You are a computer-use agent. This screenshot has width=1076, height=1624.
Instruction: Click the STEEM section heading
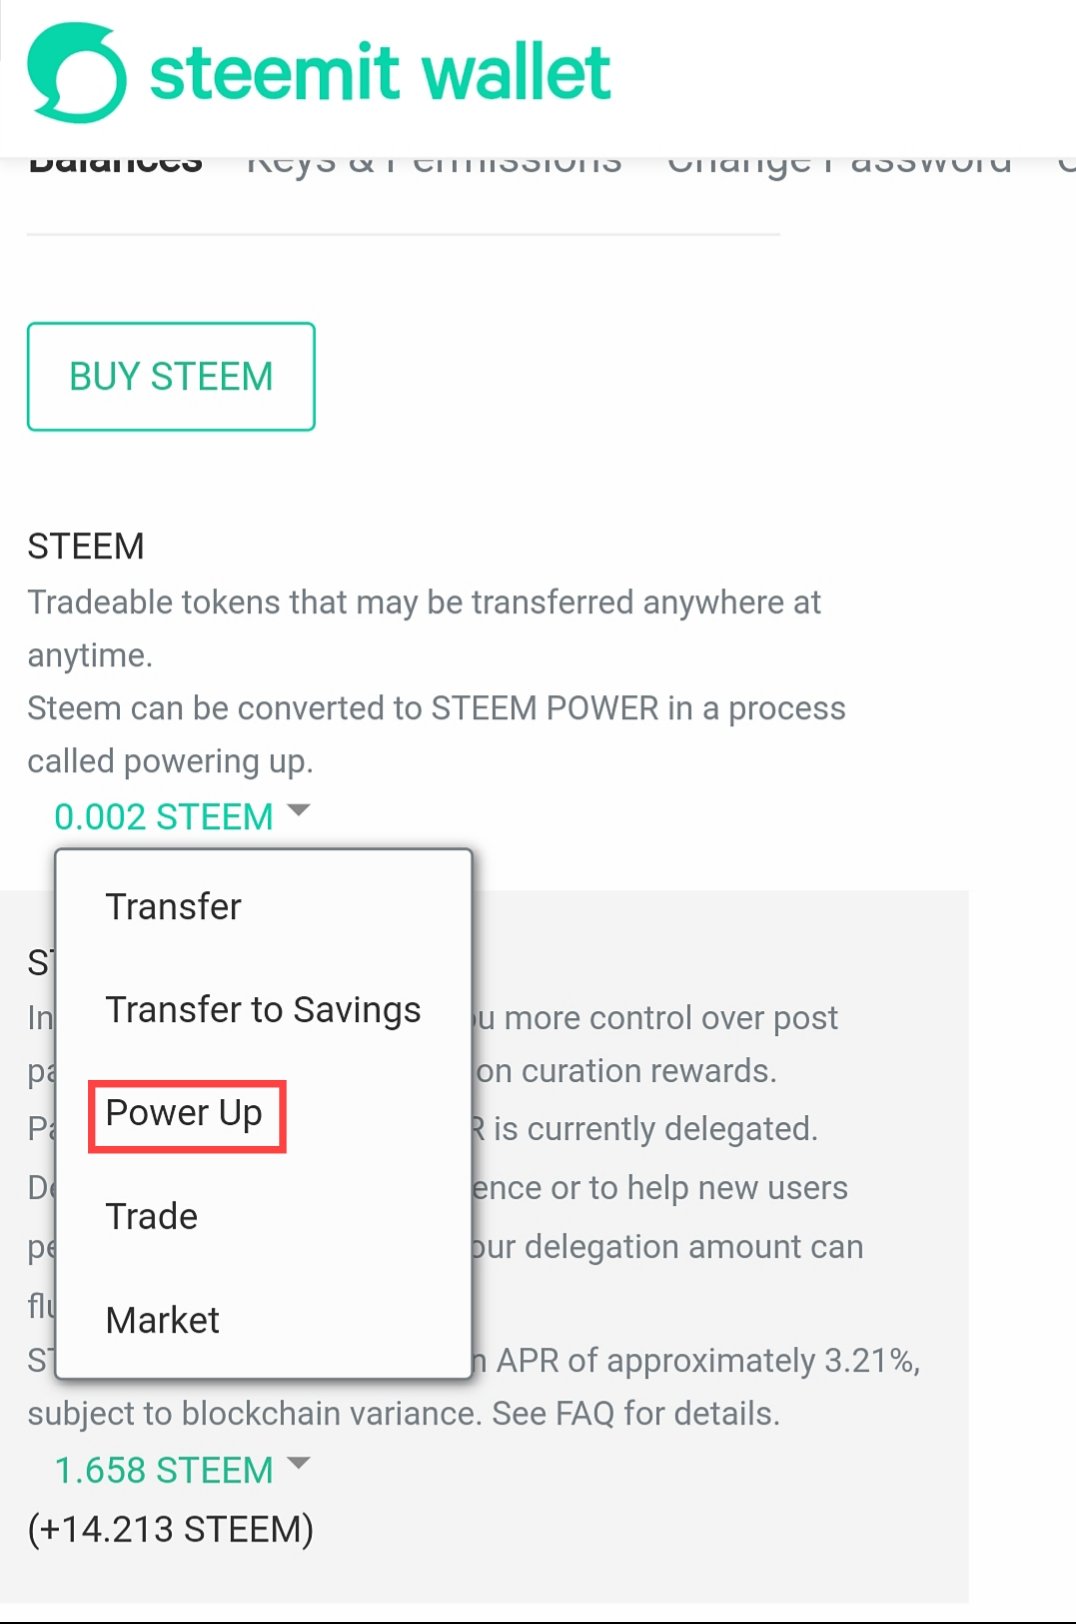click(86, 546)
